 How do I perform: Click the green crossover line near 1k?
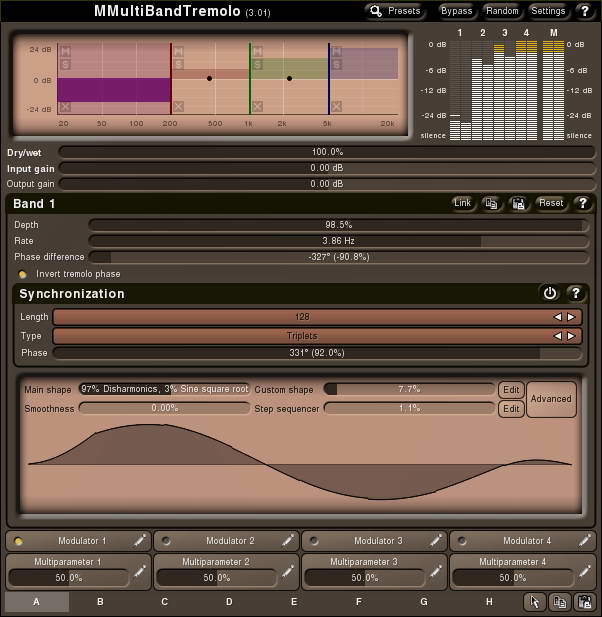(x=250, y=79)
